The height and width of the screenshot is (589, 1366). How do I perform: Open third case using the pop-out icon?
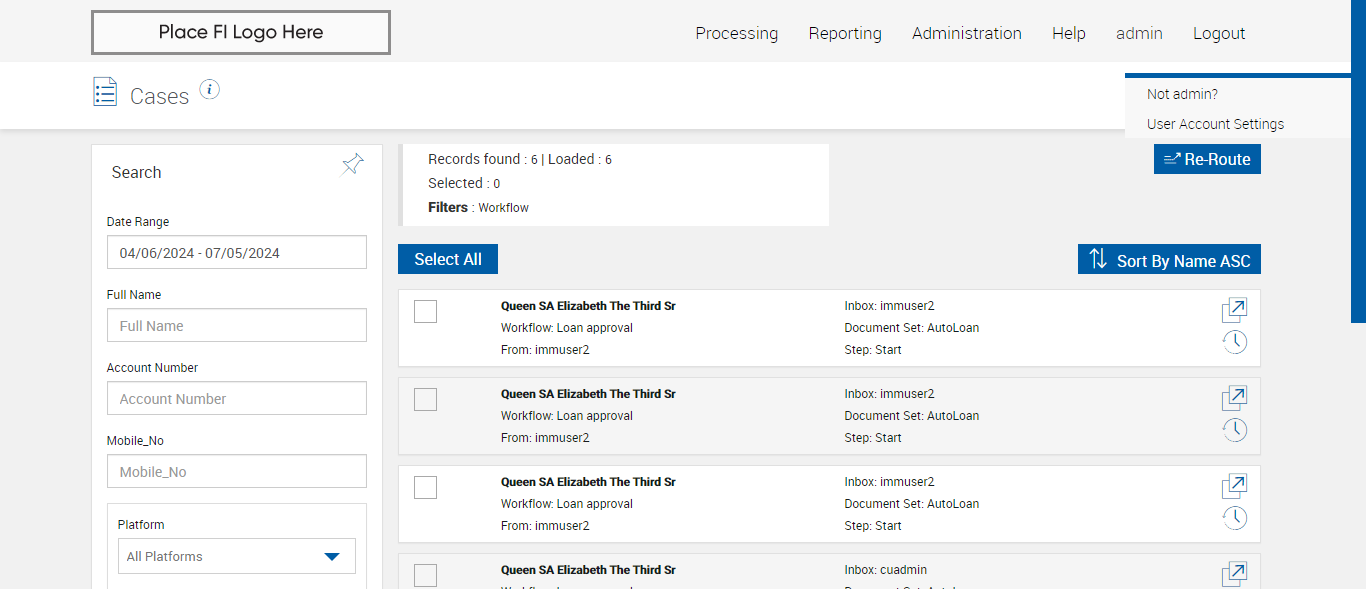1234,486
